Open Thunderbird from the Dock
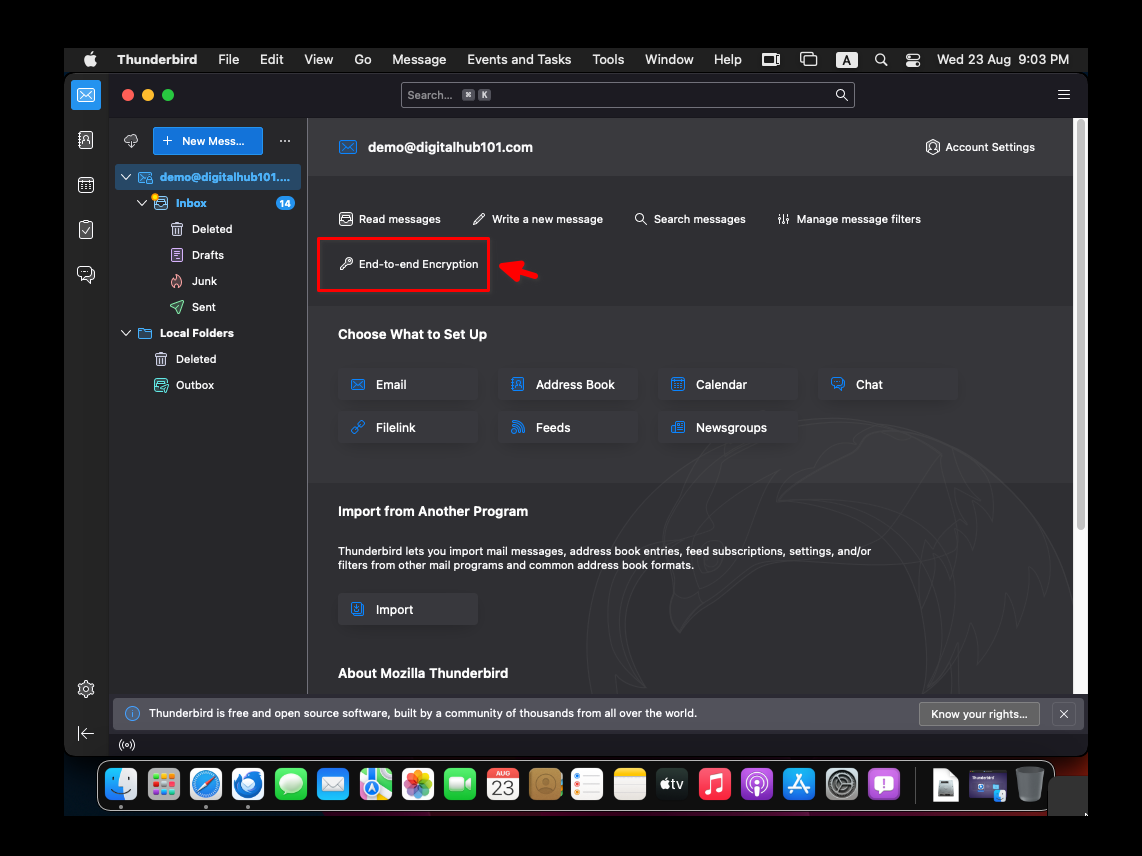 (x=248, y=785)
